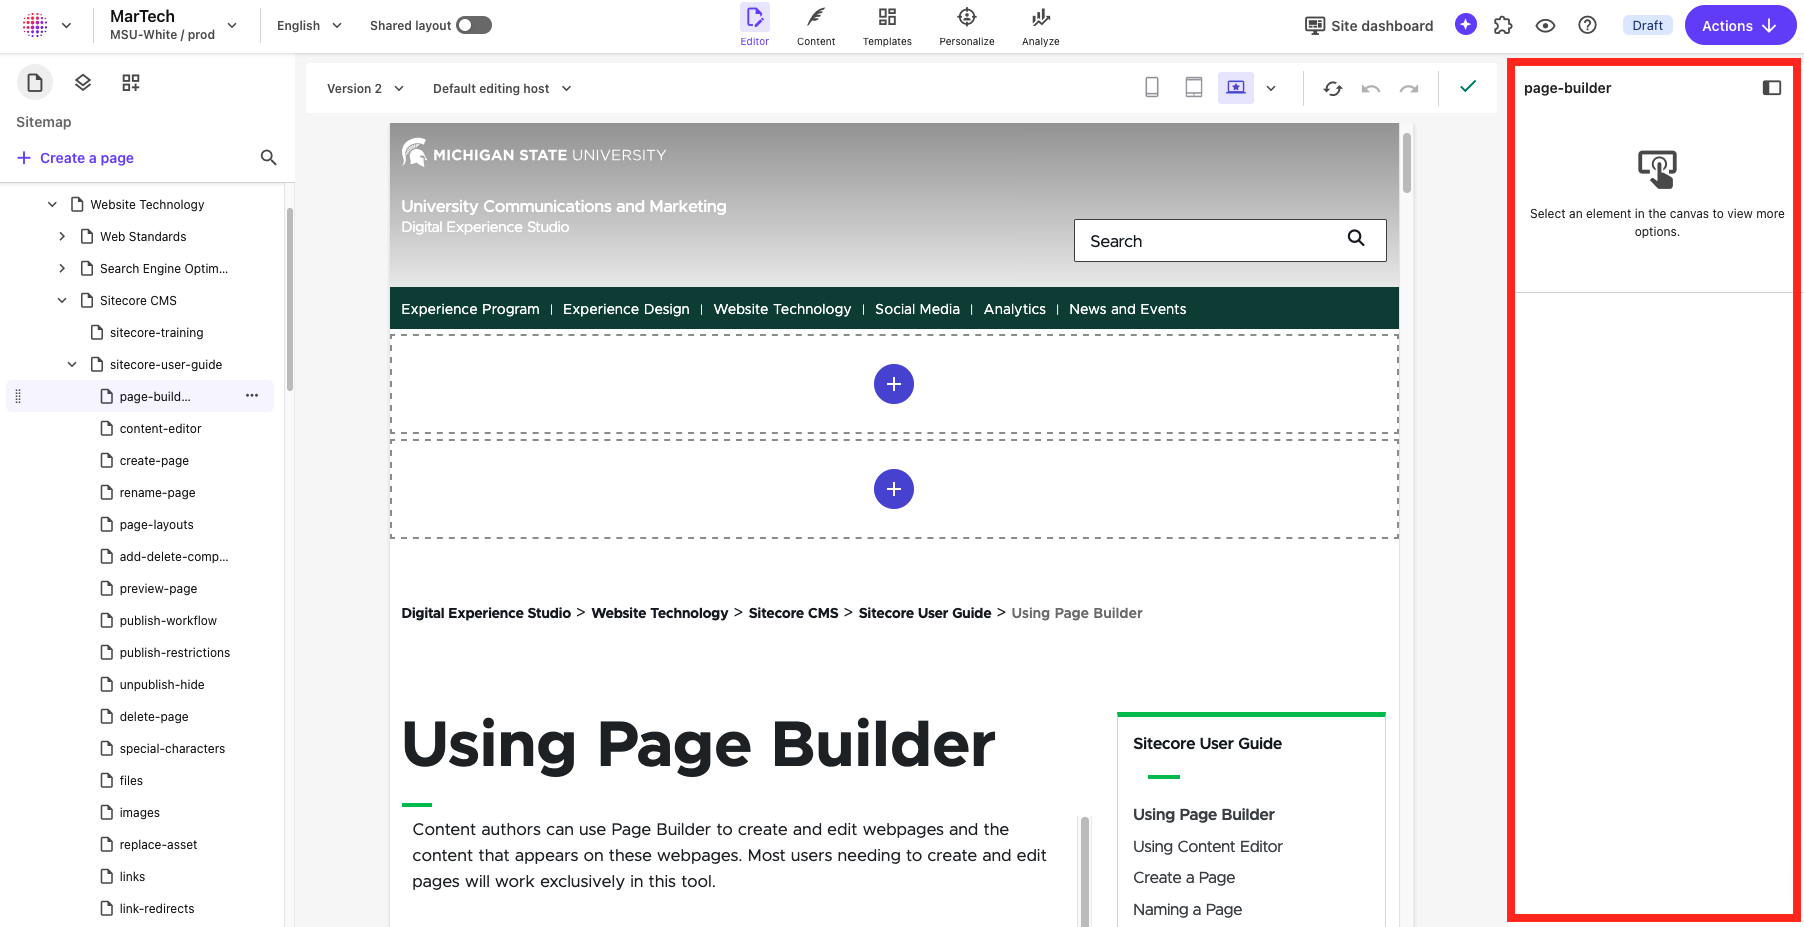Click the redo arrow
The width and height of the screenshot is (1804, 927).
tap(1409, 89)
